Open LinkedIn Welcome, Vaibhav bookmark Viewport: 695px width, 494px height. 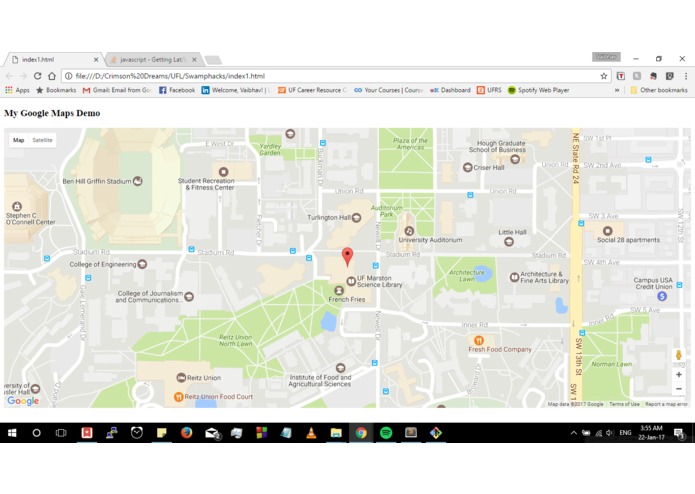click(236, 90)
